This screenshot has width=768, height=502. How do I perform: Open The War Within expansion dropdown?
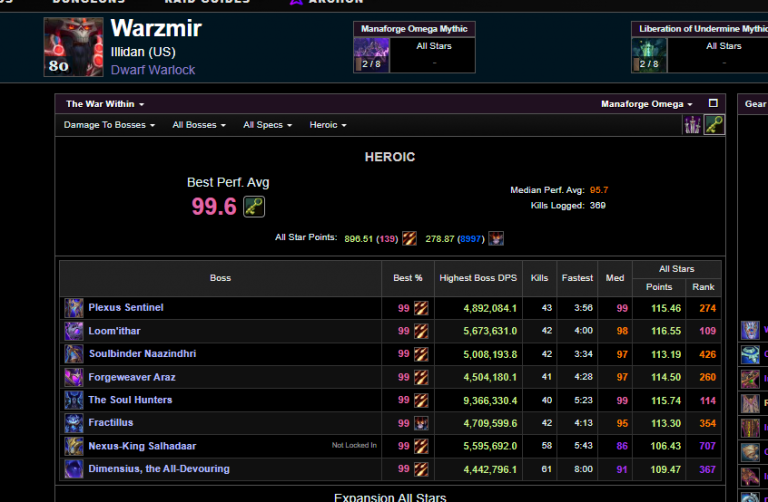coord(105,104)
